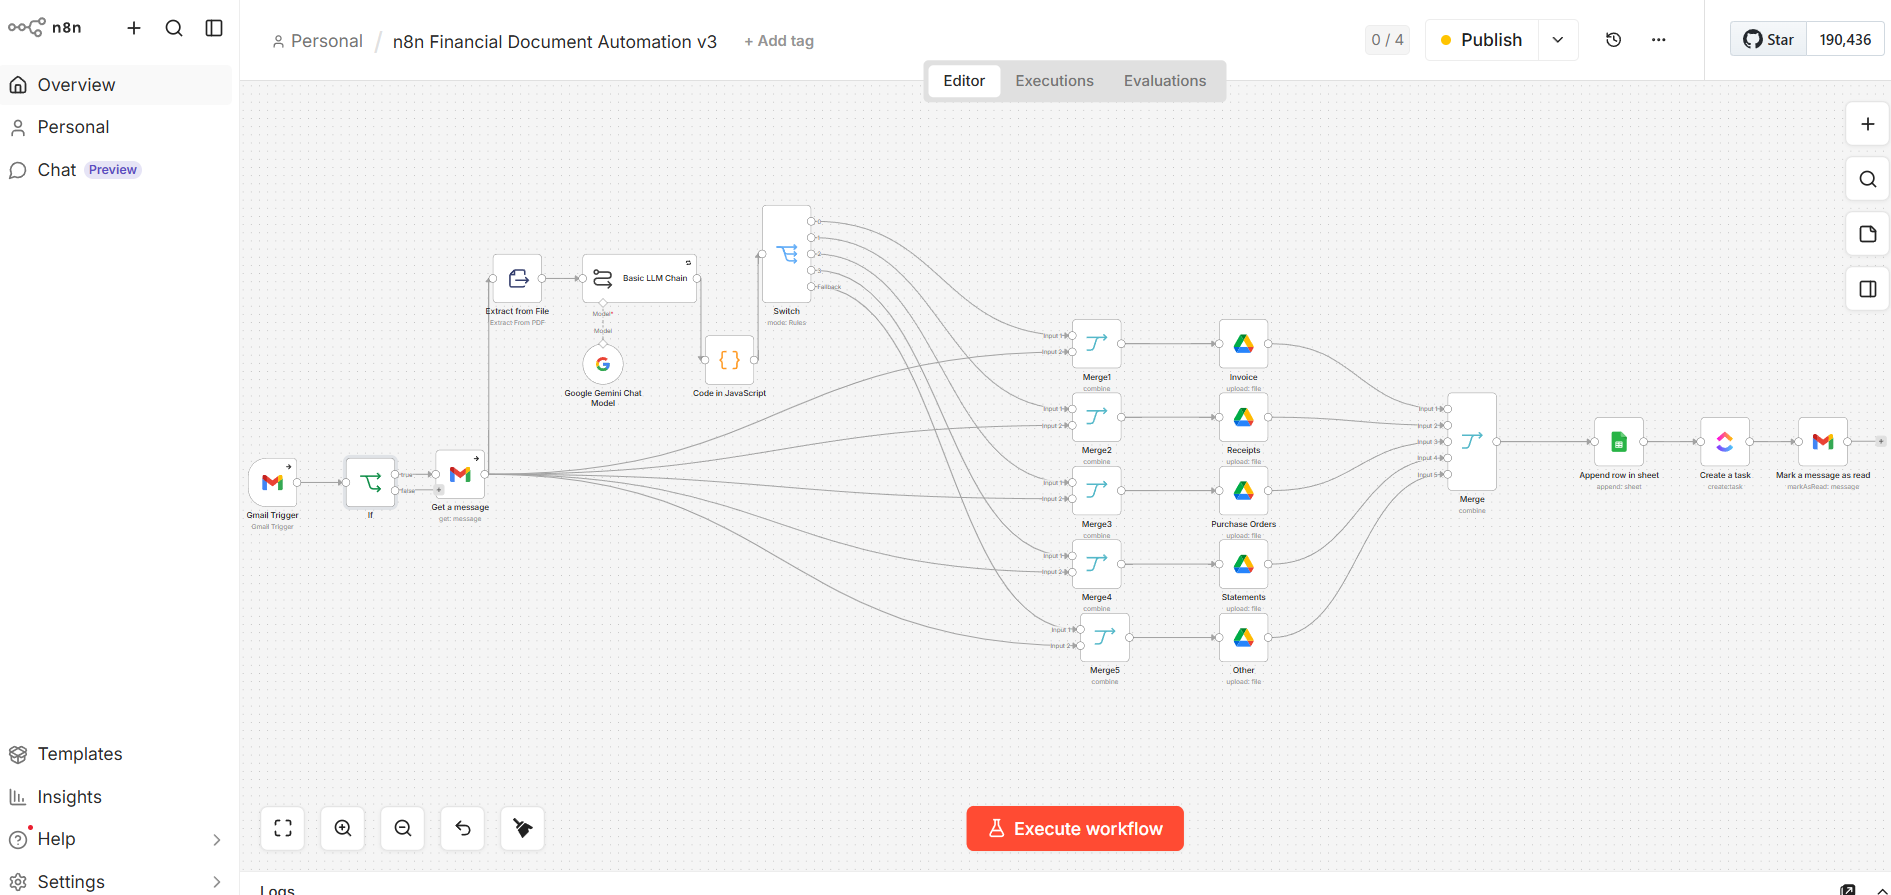Open Personal project in sidebar
Image resolution: width=1891 pixels, height=895 pixels.
[x=116, y=127]
